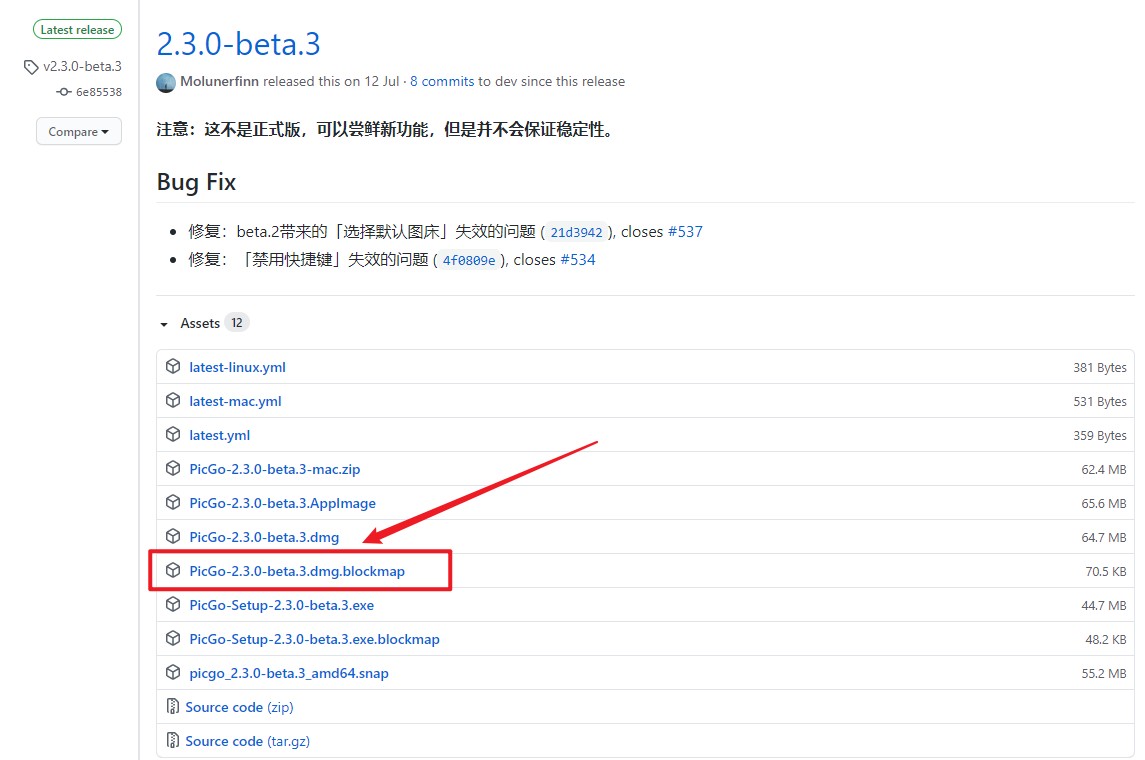Open the 2.3.0-beta.3 release title
Screen dimensions: 1145x760
(x=238, y=44)
